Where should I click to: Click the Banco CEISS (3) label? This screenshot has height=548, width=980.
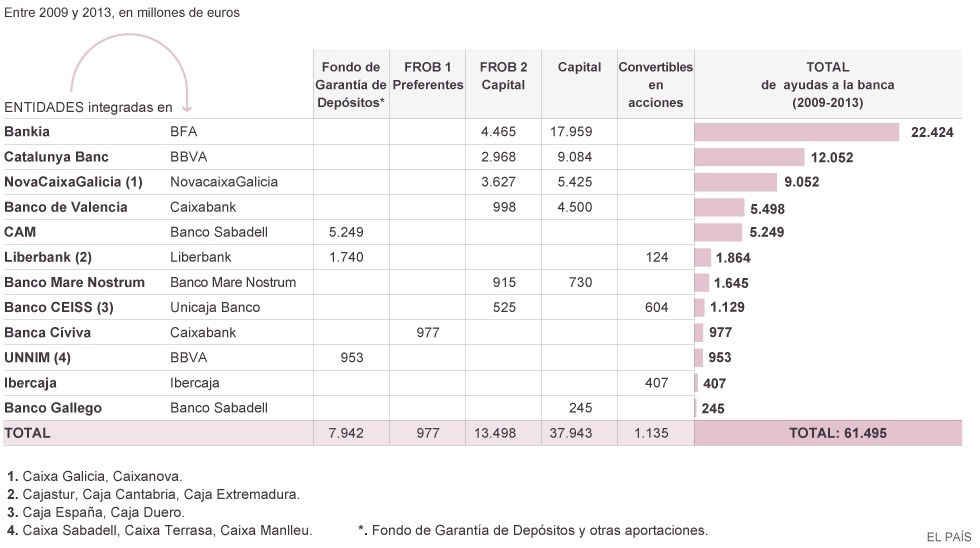click(59, 307)
